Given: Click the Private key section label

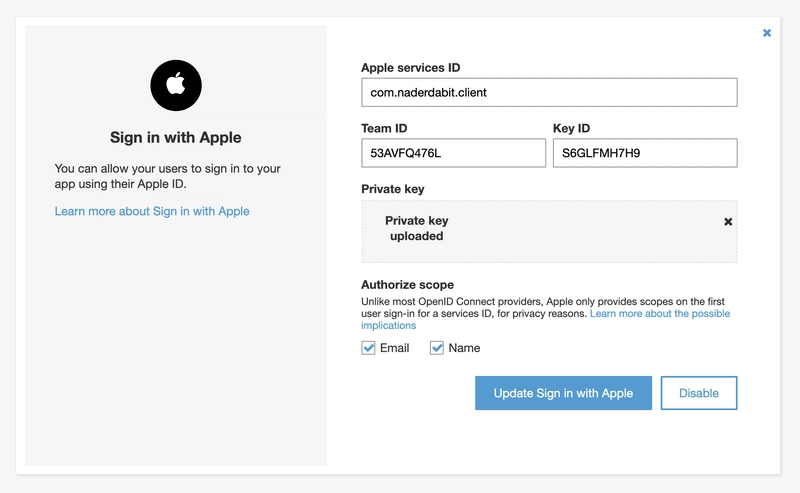Looking at the screenshot, I should [393, 189].
